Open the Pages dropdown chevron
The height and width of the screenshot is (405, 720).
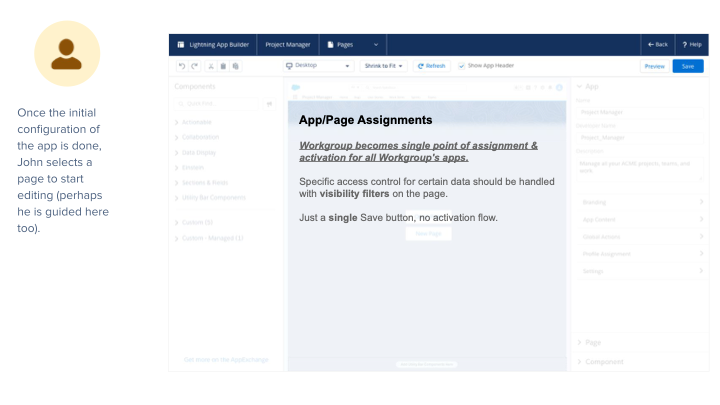(x=376, y=45)
